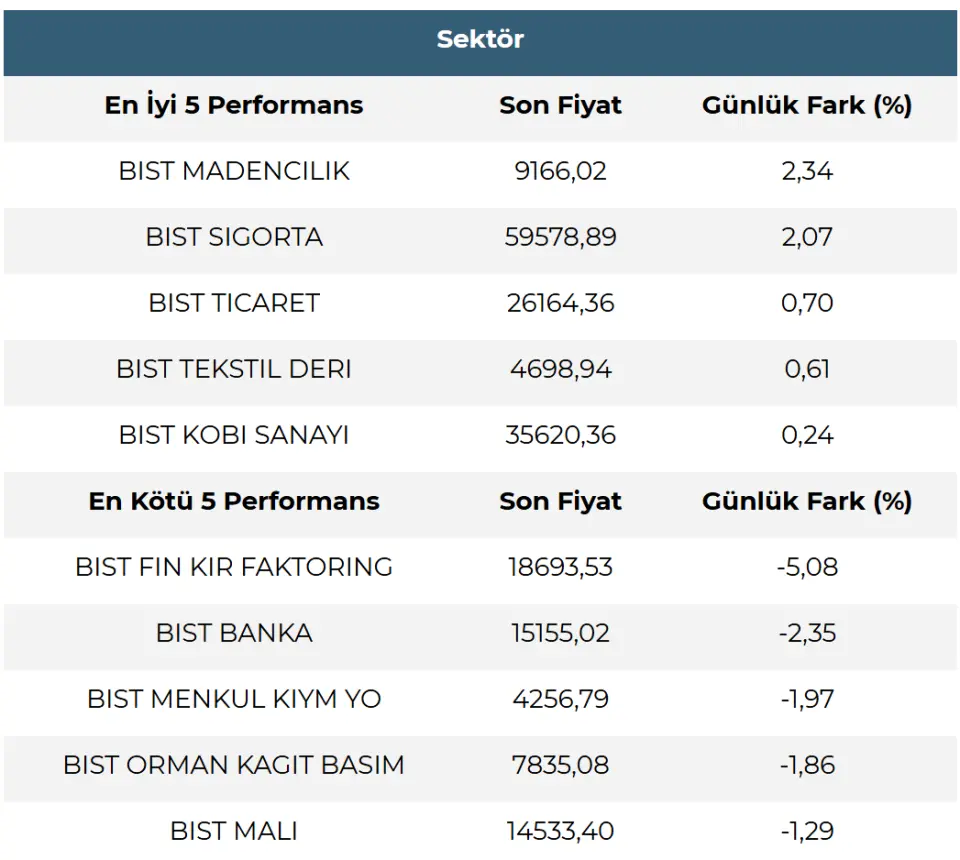Click the BIST MALI sector name

point(234,831)
